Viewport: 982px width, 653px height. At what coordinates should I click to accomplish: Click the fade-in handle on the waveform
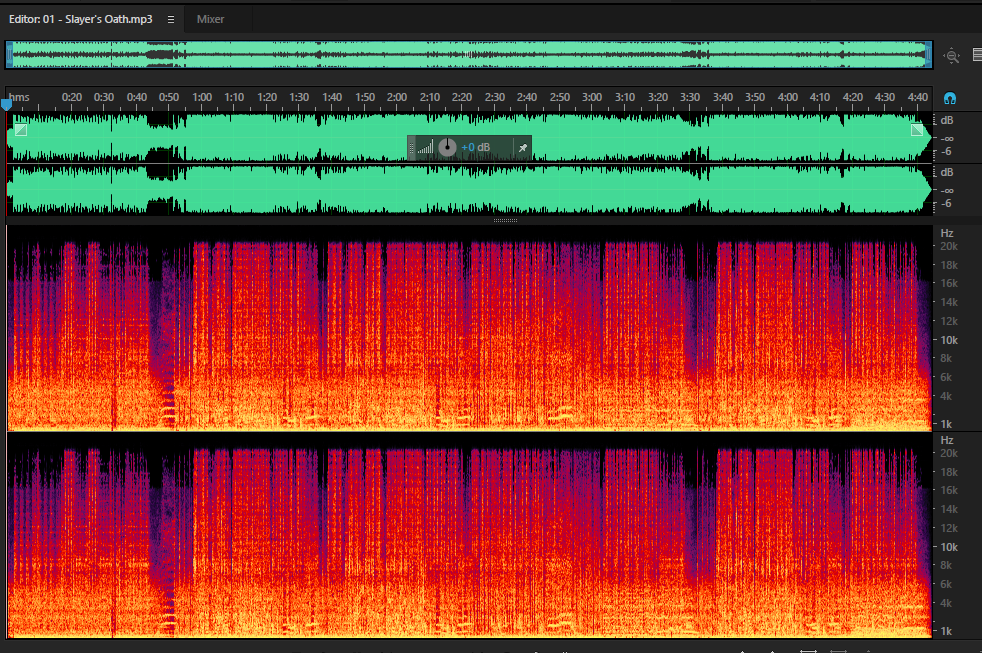click(21, 130)
